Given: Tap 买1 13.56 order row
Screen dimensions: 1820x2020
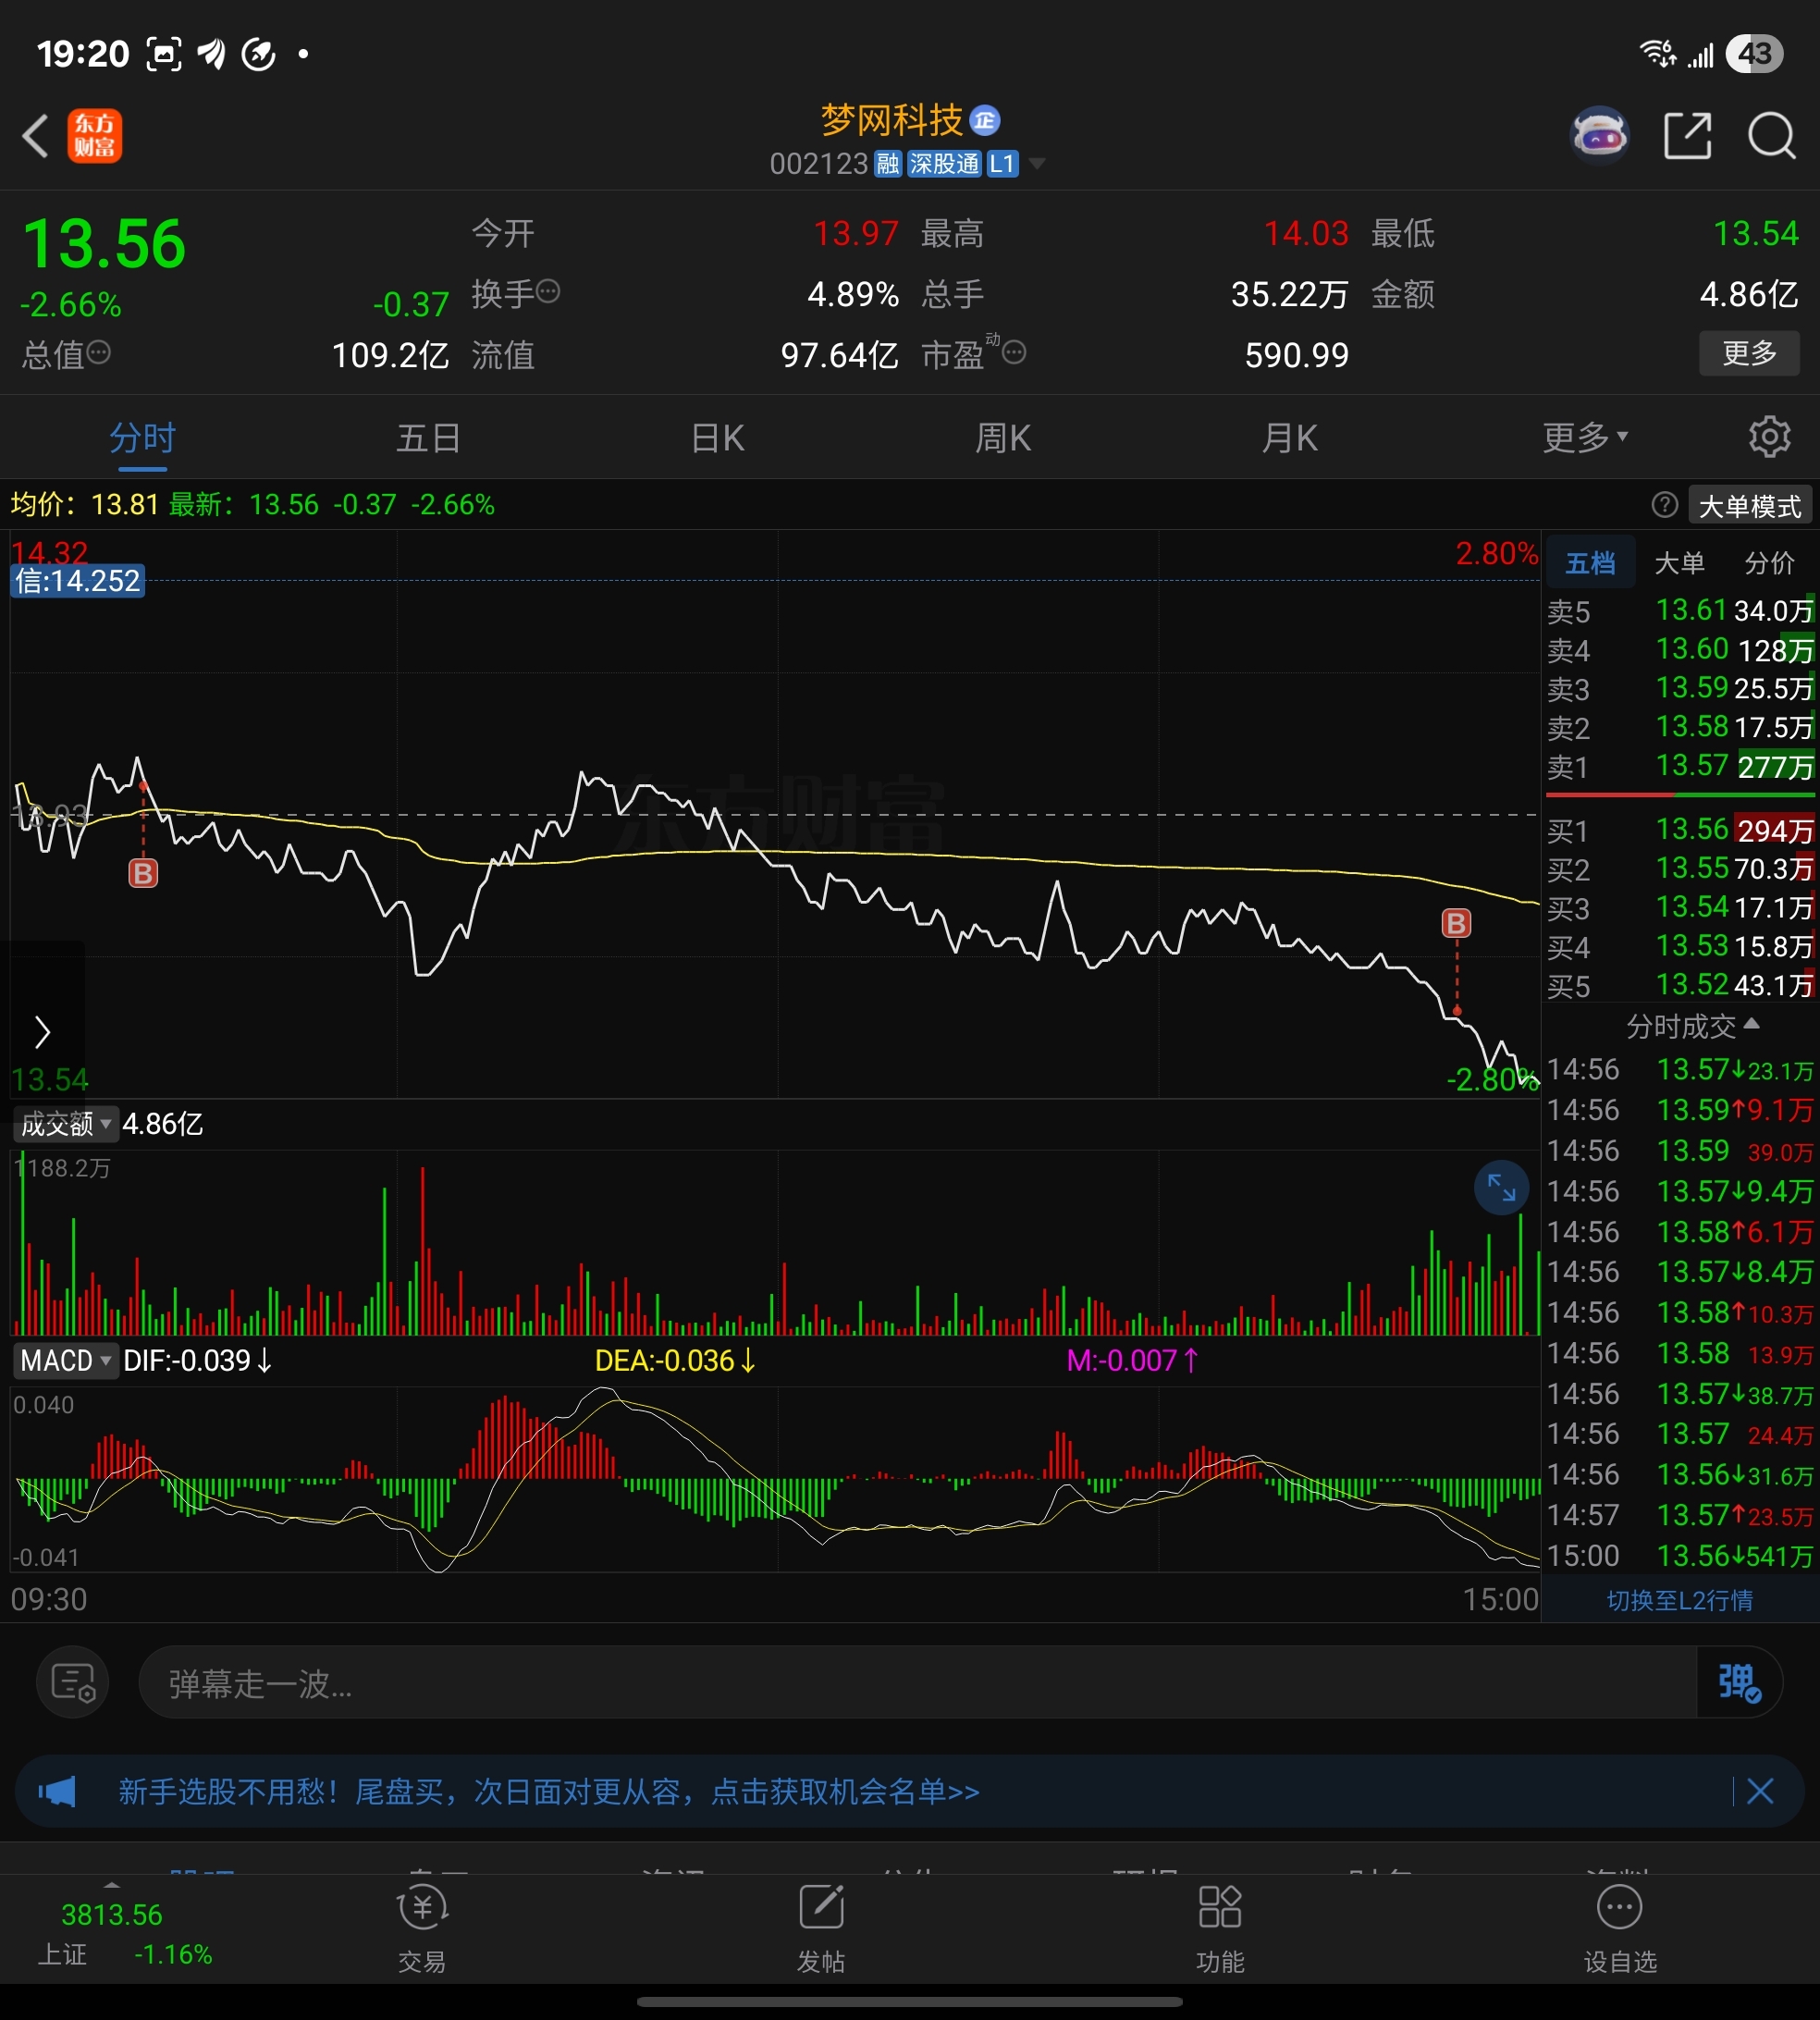Looking at the screenshot, I should [1680, 829].
